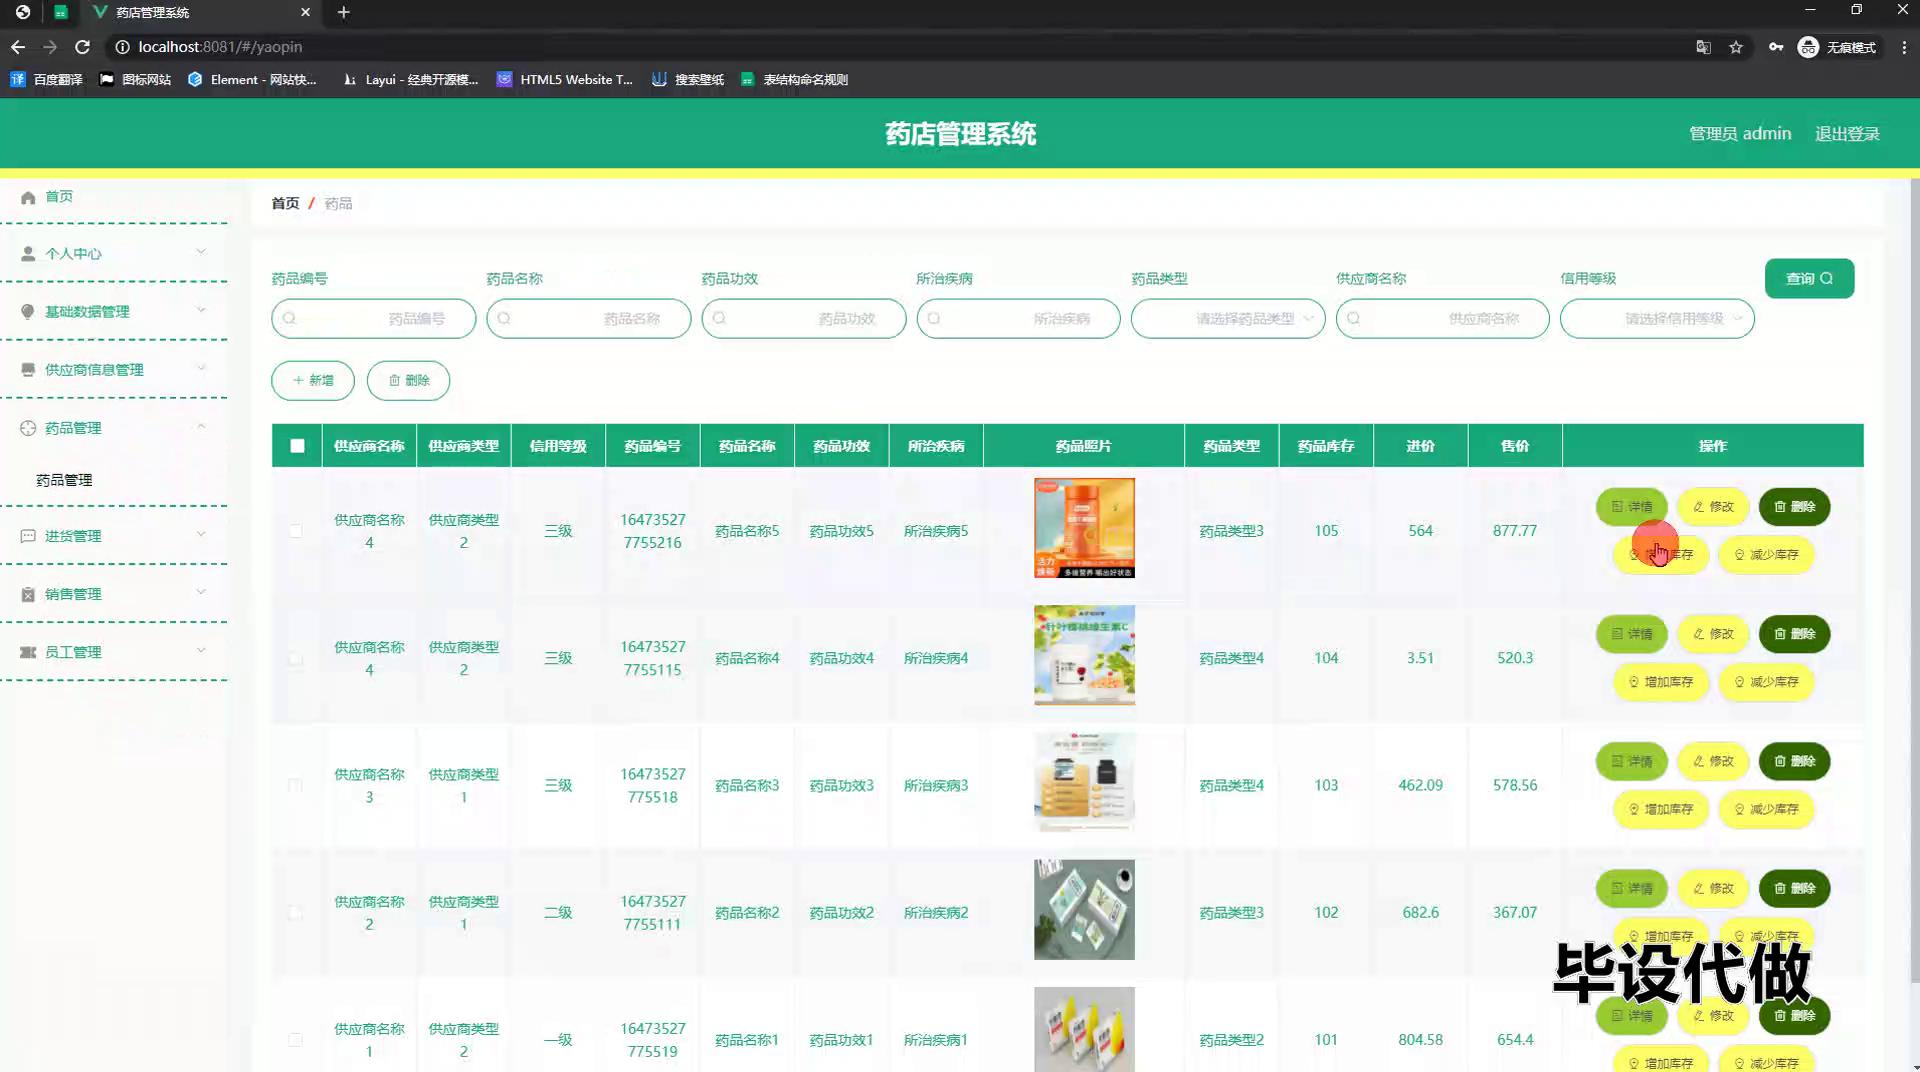Click the home icon in the sidebar

[x=28, y=197]
